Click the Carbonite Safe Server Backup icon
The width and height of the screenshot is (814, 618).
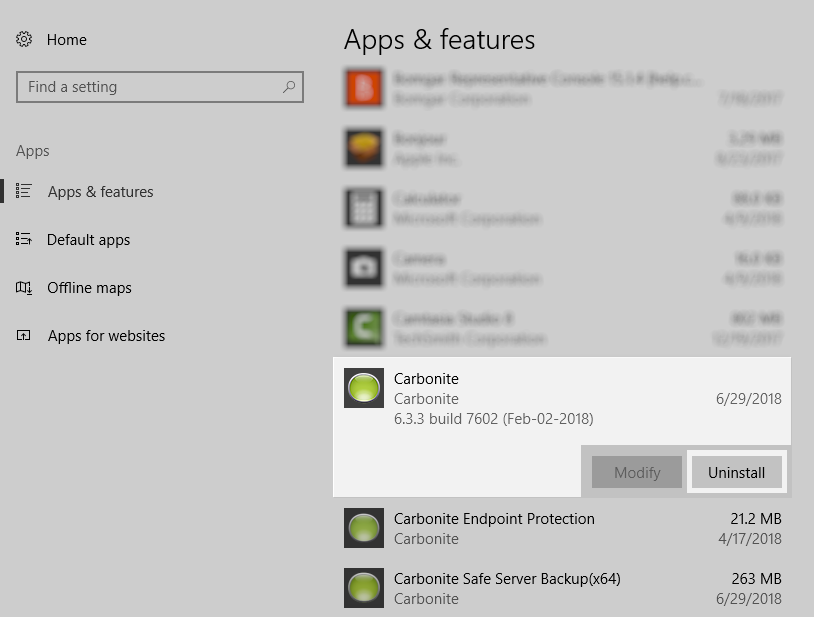pos(364,588)
